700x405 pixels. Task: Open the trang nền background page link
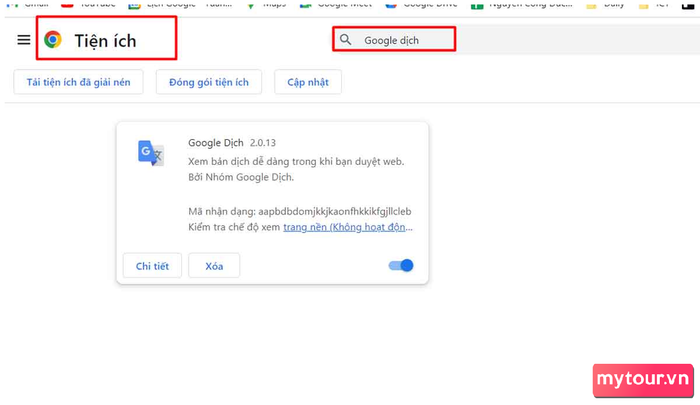348,227
